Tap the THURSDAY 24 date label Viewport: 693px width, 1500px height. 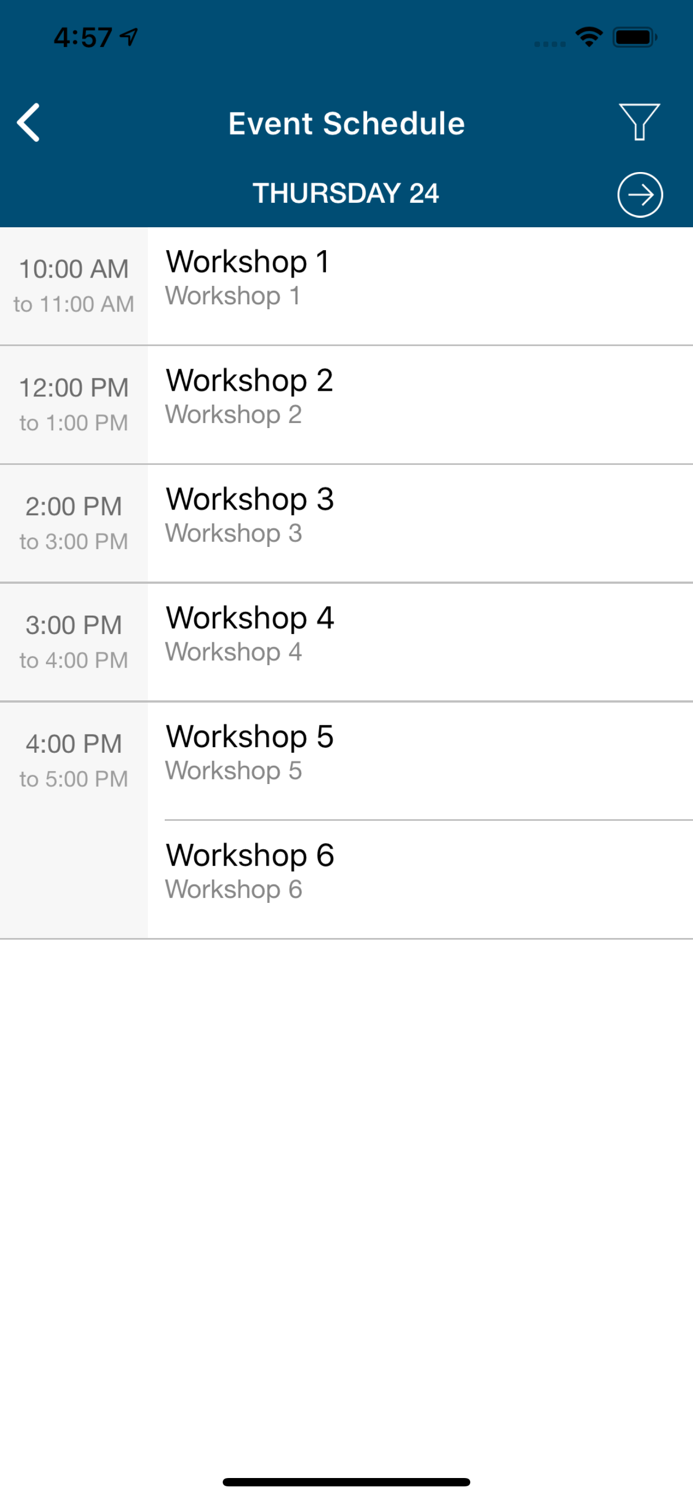click(x=345, y=193)
